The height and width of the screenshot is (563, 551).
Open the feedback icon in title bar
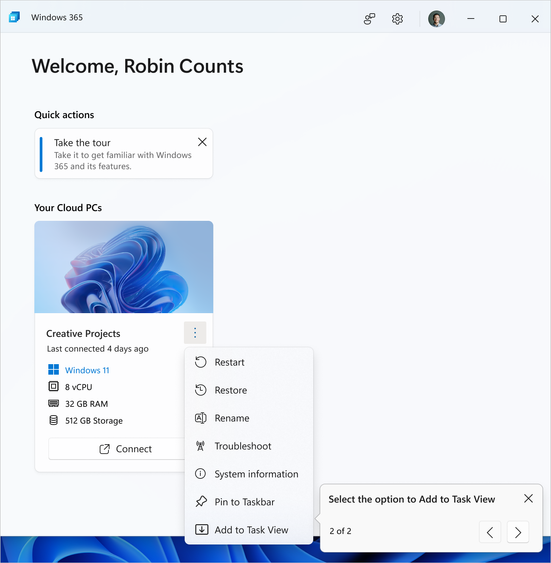[369, 19]
